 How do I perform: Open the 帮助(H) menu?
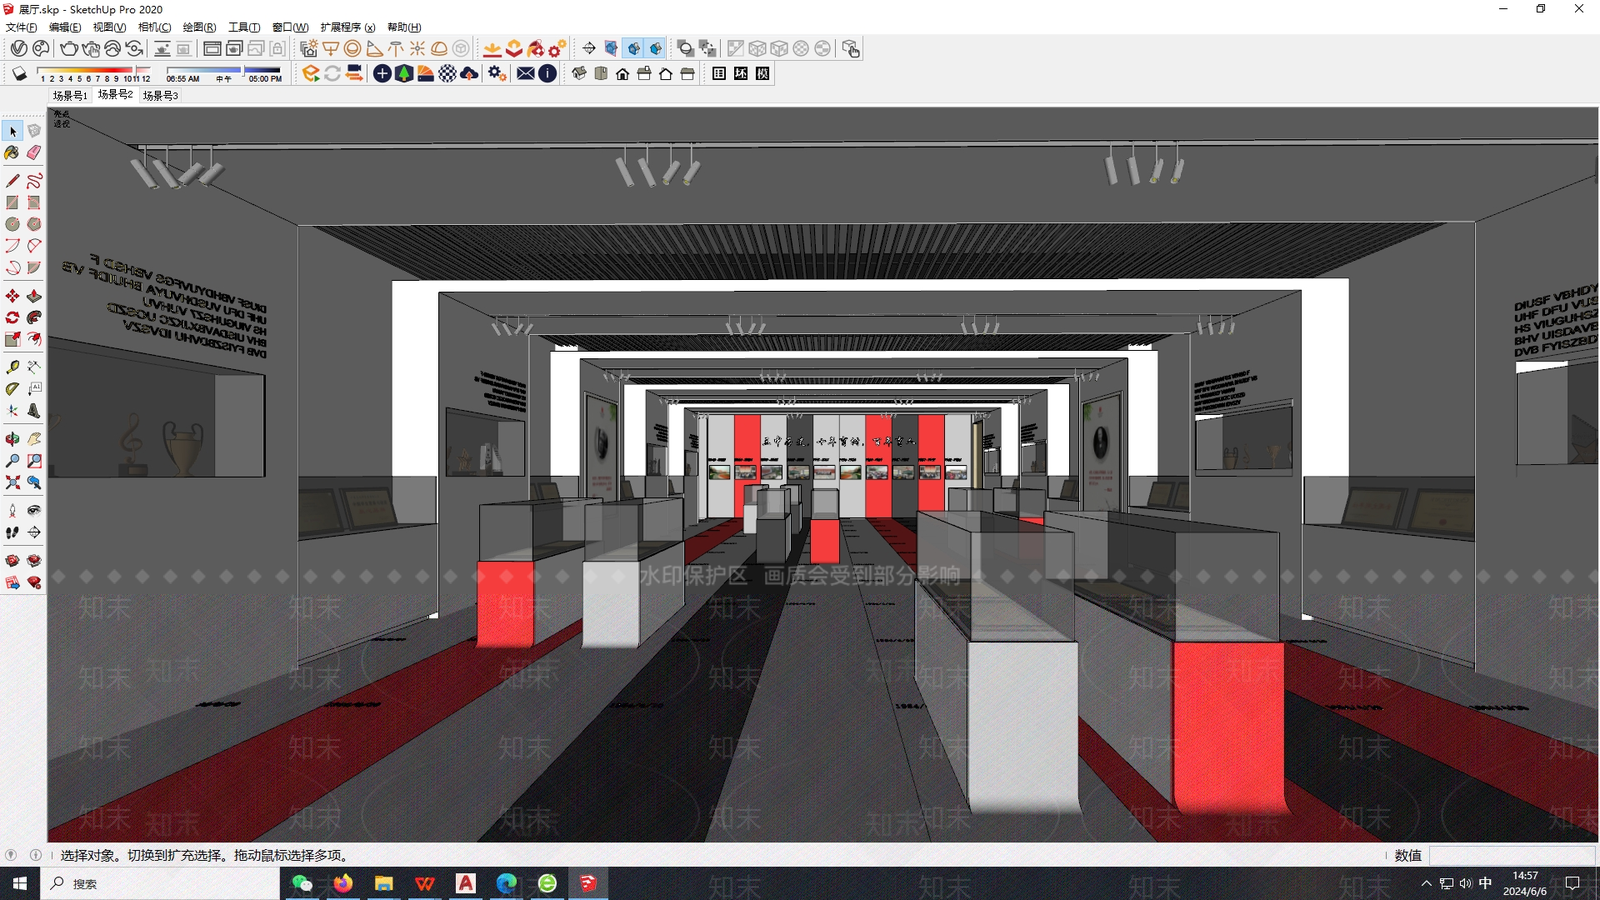[x=404, y=27]
